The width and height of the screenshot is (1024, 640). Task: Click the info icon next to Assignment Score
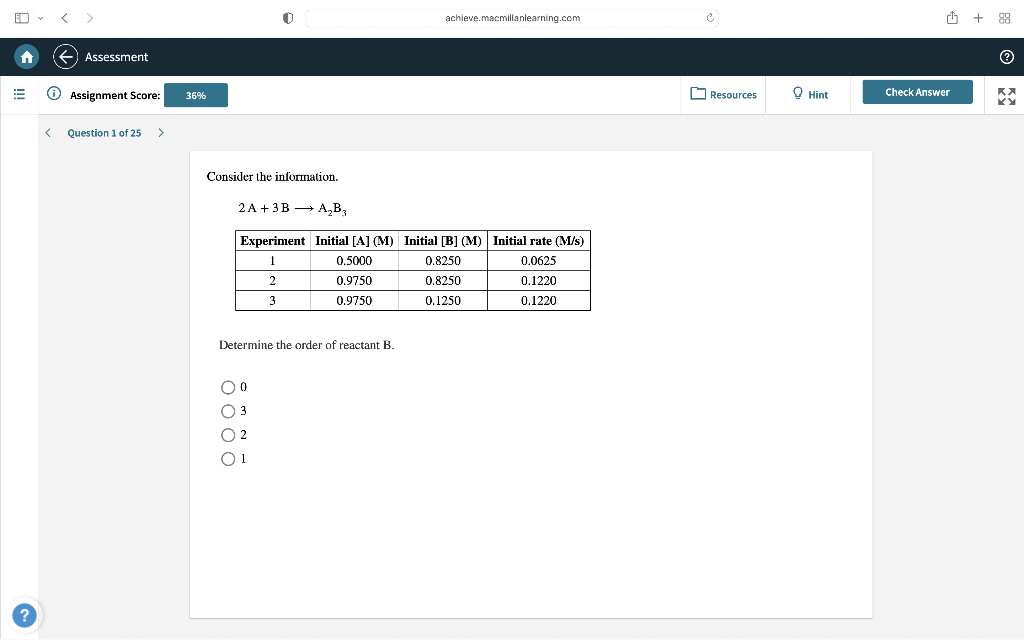pos(52,94)
